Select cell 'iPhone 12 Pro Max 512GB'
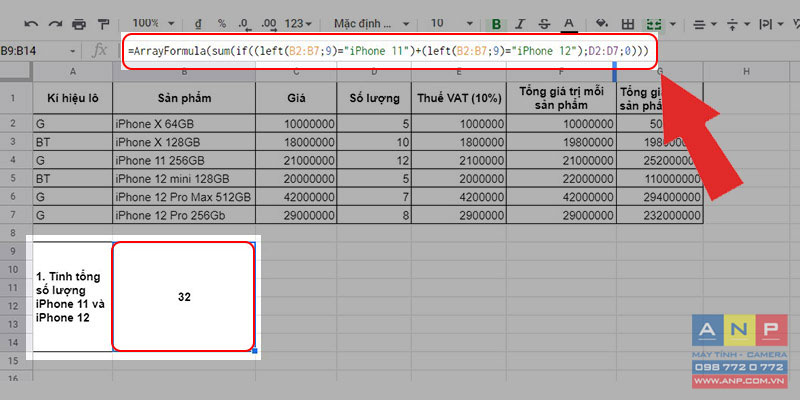The image size is (800, 400). [184, 197]
